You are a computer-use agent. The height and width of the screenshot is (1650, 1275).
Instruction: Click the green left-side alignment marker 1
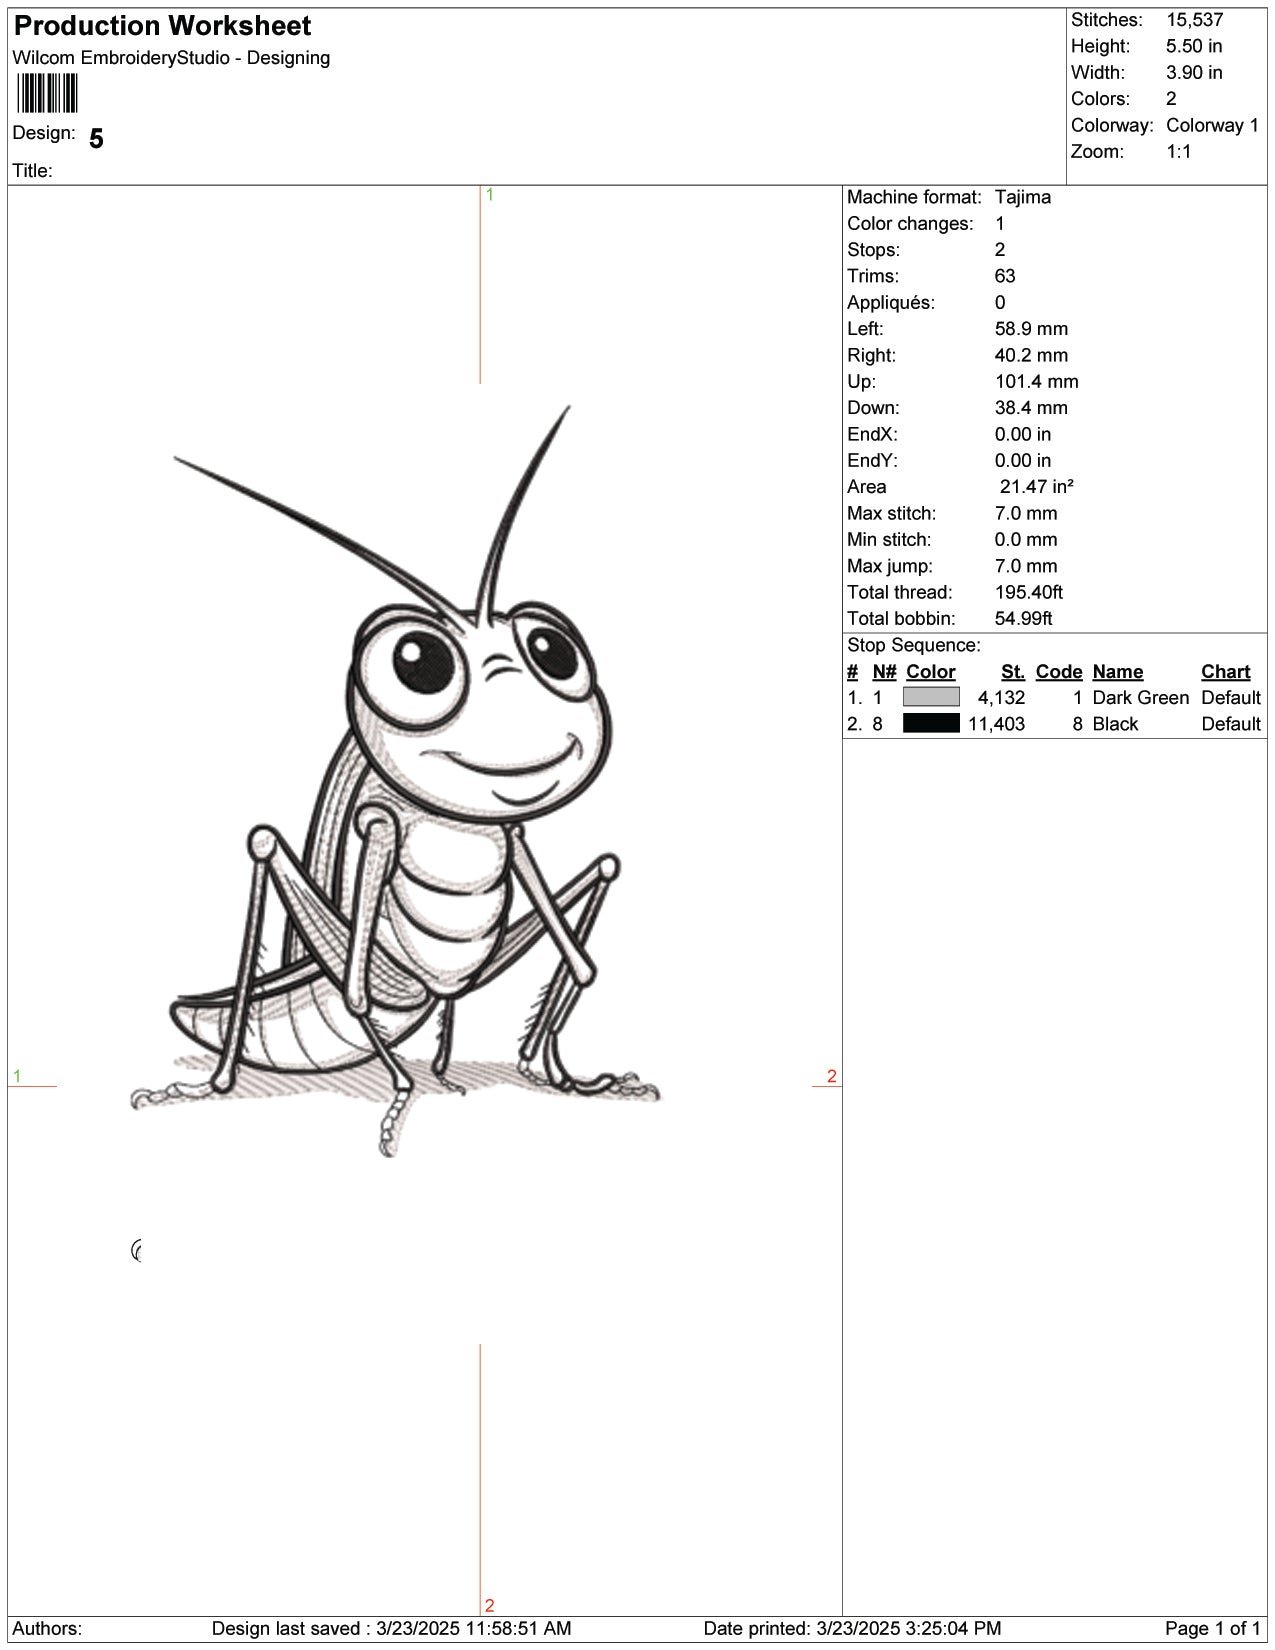(17, 1077)
